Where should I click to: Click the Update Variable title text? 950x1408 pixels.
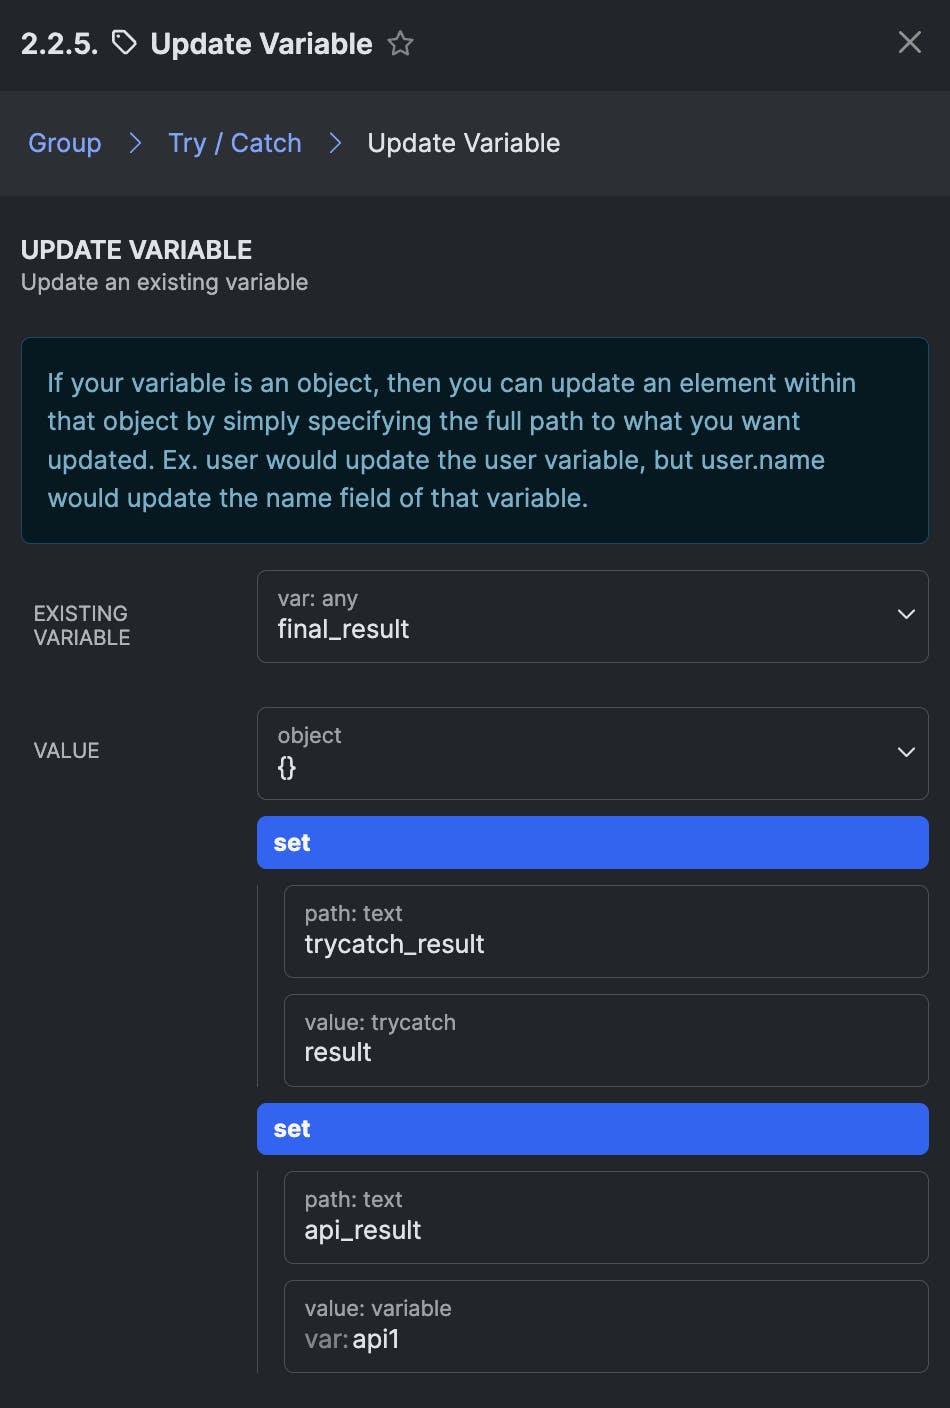pos(261,43)
